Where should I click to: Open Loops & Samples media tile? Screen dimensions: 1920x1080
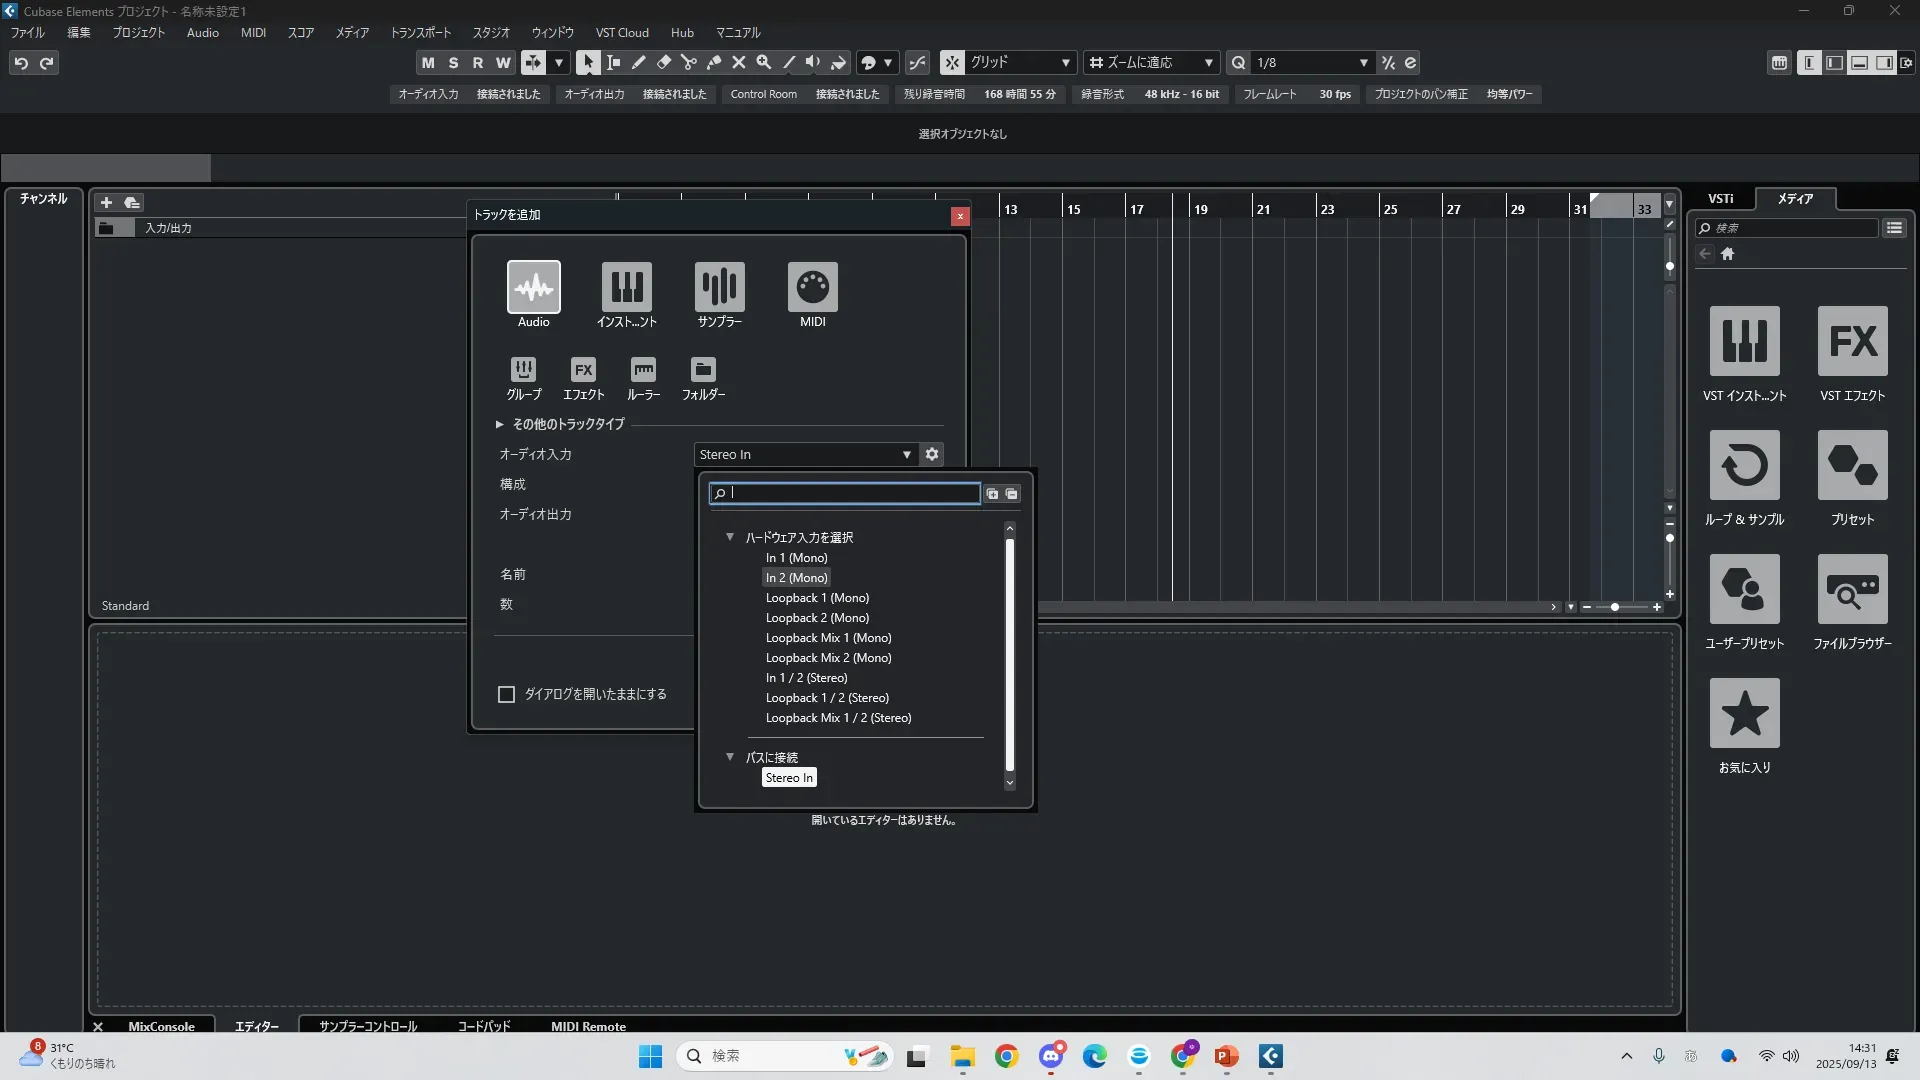[1744, 465]
